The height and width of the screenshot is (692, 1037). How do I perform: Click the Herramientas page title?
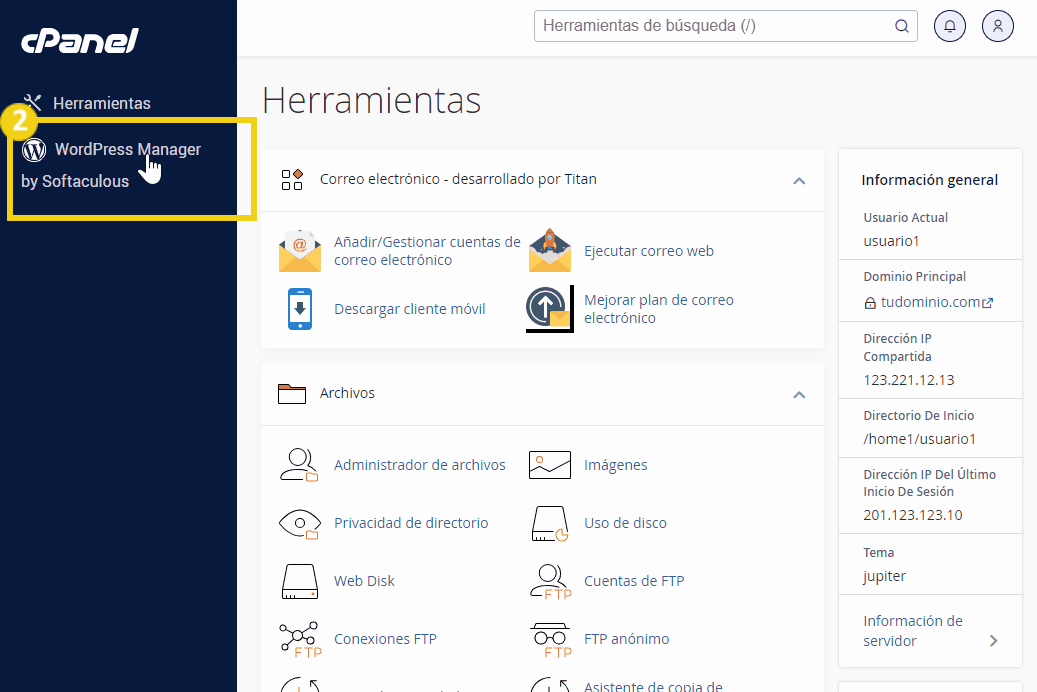[372, 101]
